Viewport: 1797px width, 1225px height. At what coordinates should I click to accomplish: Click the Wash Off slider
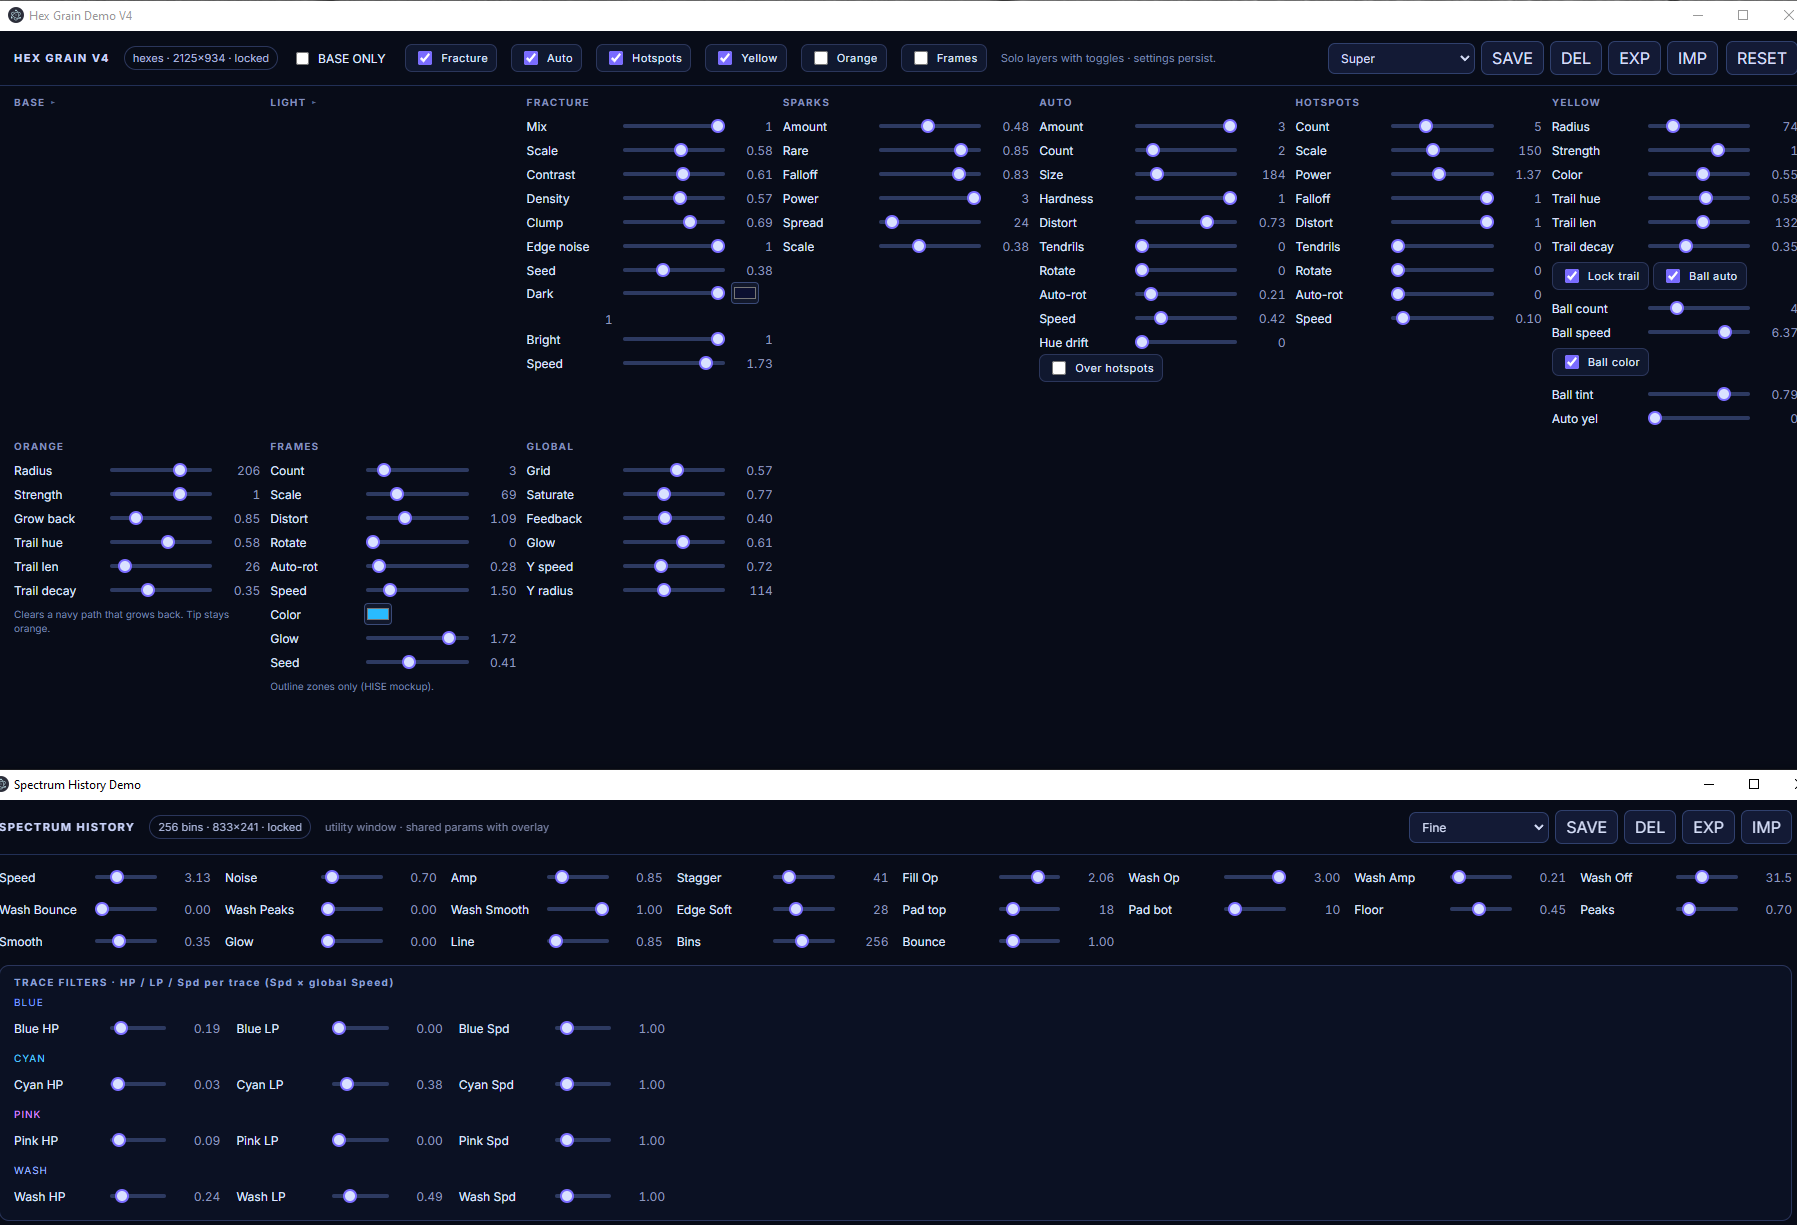[1707, 877]
